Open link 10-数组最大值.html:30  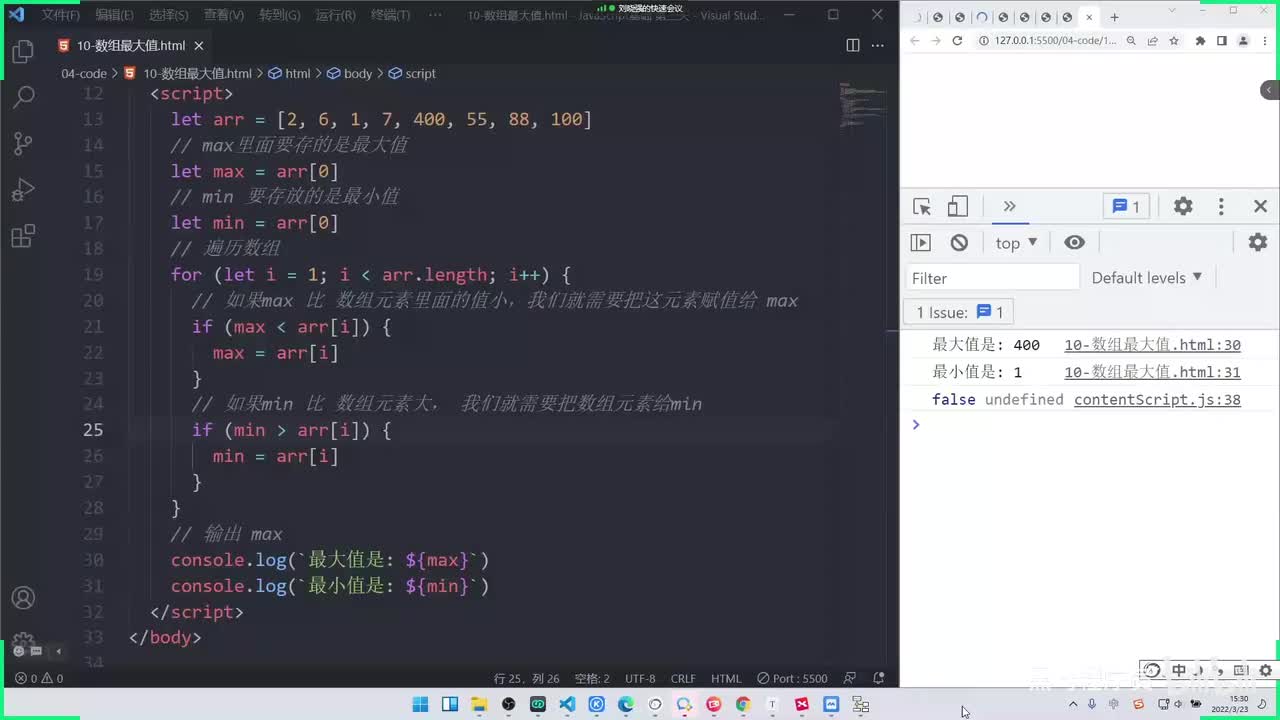click(1152, 345)
